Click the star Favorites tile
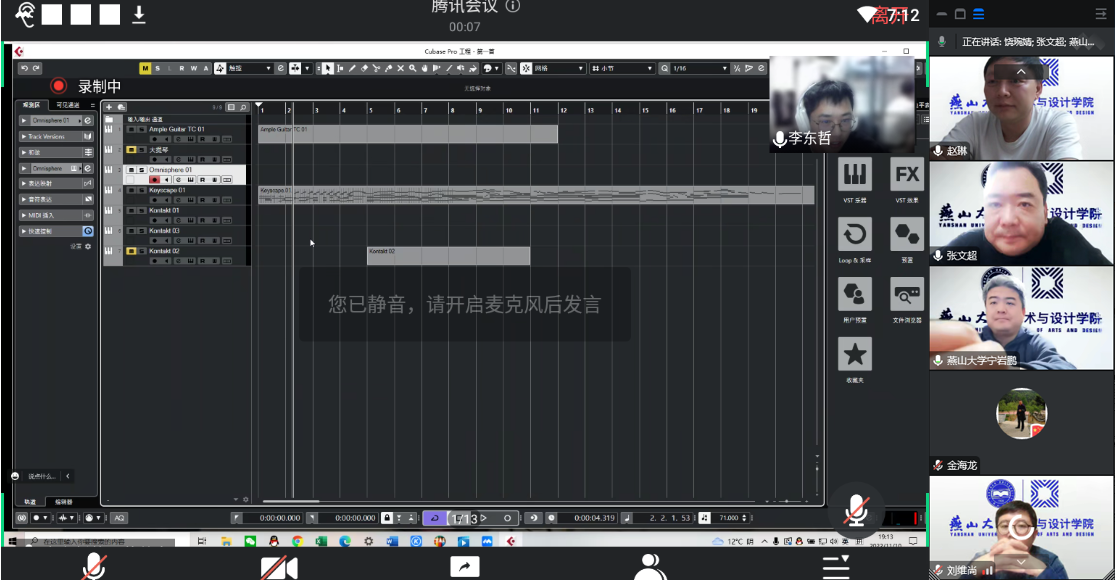1115x580 pixels. [854, 354]
